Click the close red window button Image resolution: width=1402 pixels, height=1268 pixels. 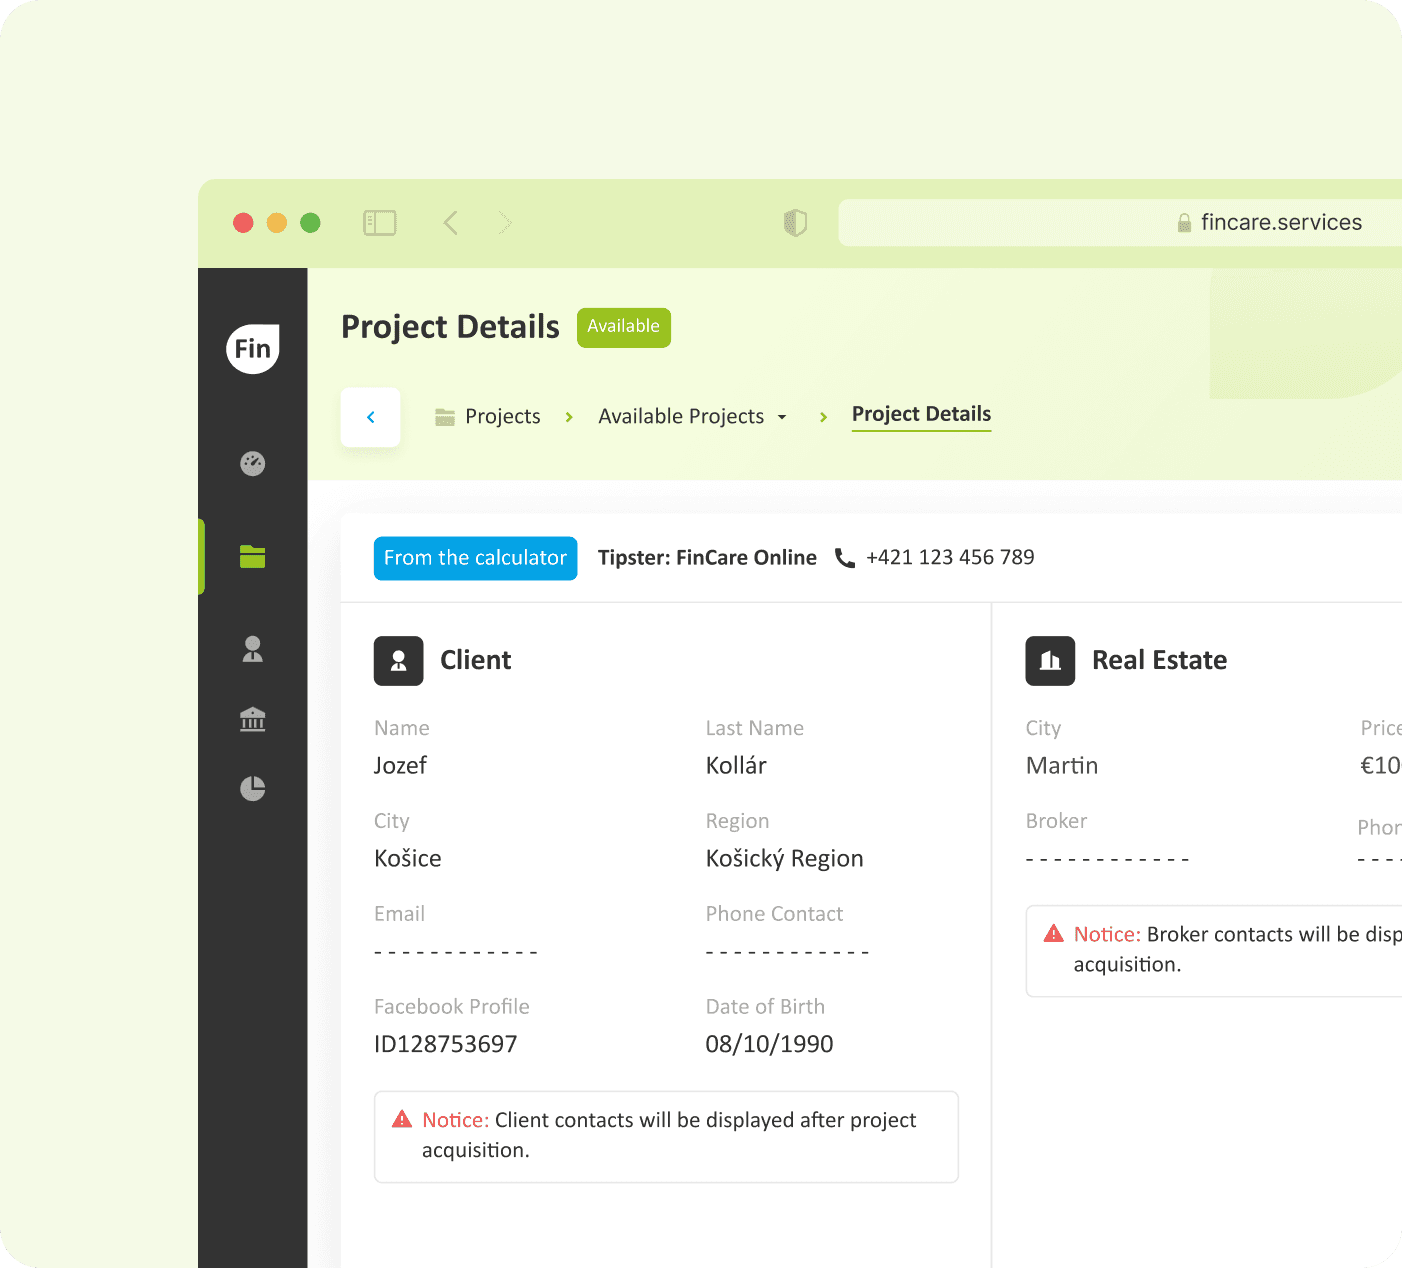click(x=243, y=223)
